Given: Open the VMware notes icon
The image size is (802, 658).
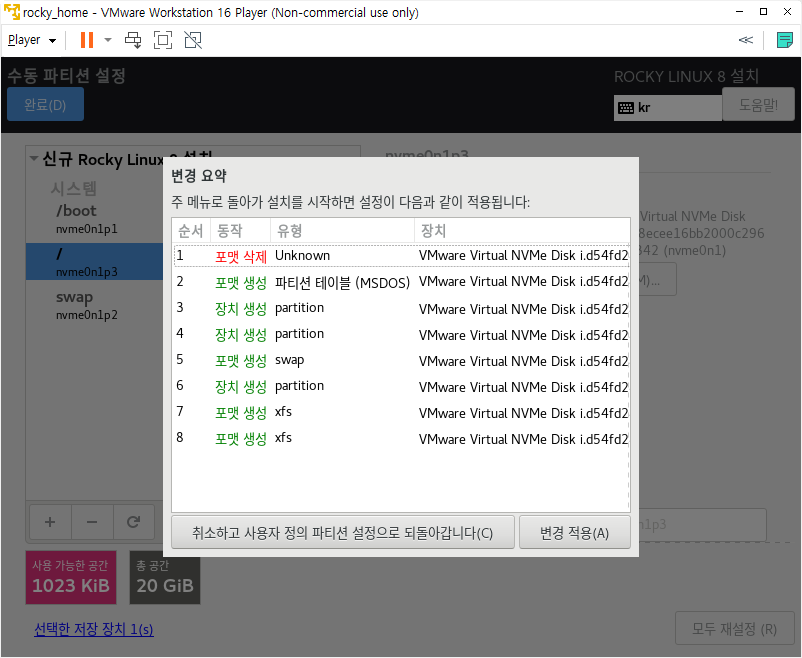Looking at the screenshot, I should tap(784, 40).
